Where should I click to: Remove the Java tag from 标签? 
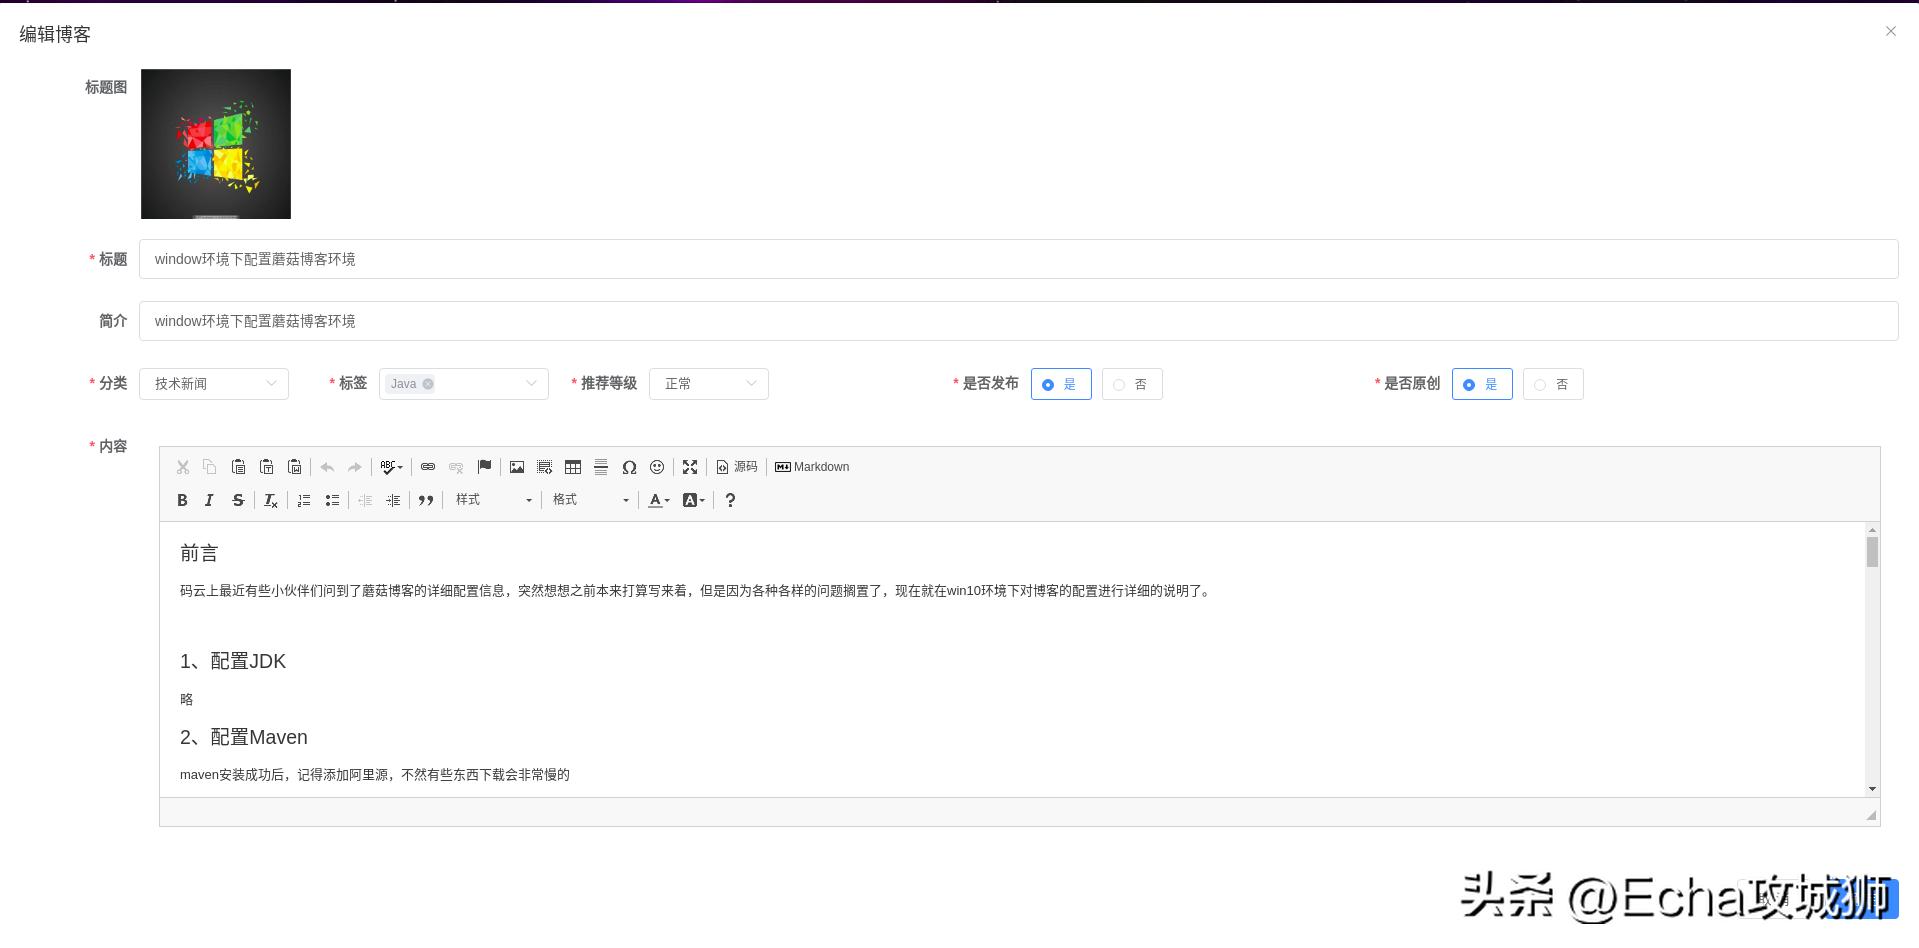tap(428, 383)
